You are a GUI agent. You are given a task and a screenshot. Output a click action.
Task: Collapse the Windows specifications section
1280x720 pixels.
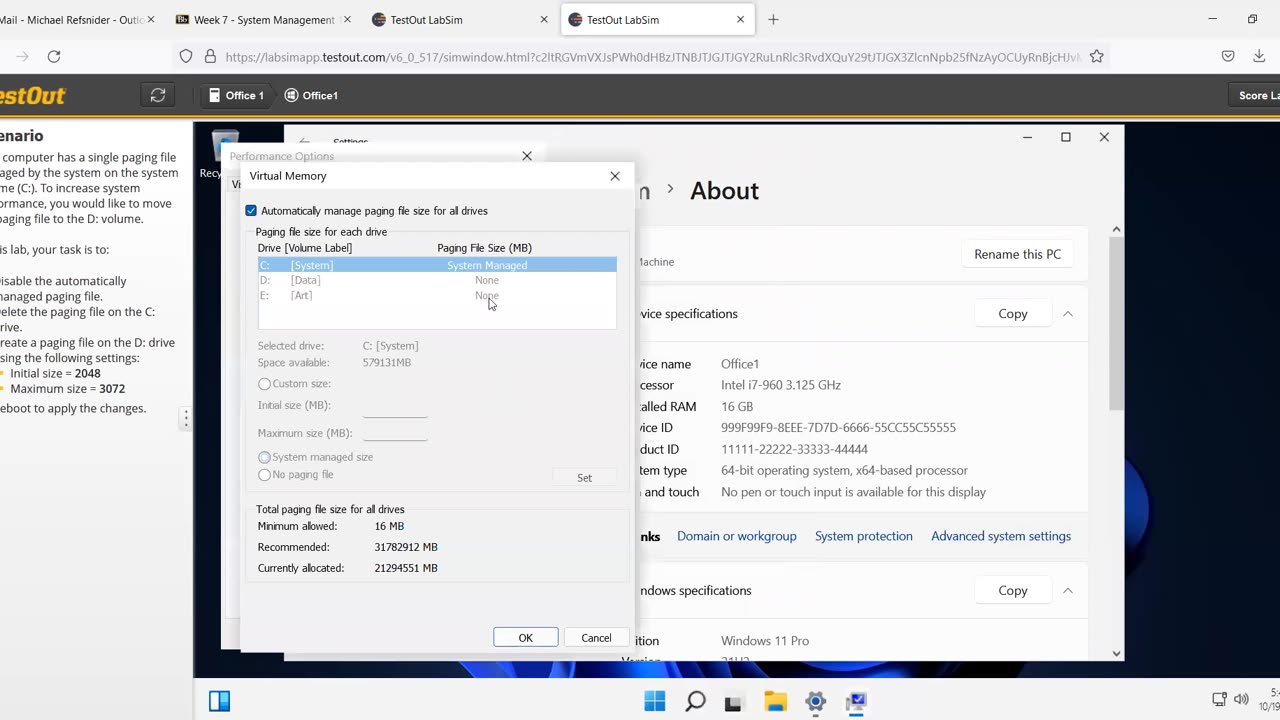coord(1068,591)
